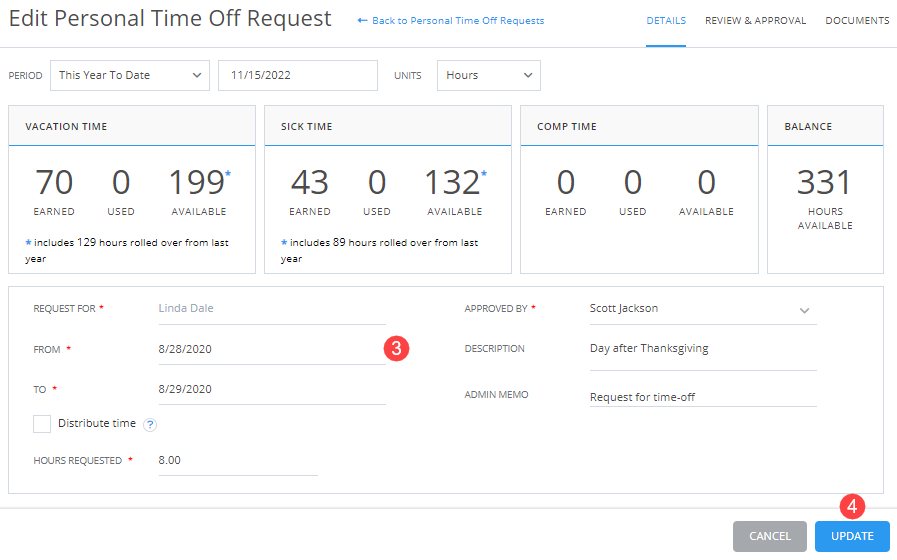Image resolution: width=897 pixels, height=560 pixels.
Task: Follow the Back to Personal Time Off Requests link
Action: tap(450, 21)
